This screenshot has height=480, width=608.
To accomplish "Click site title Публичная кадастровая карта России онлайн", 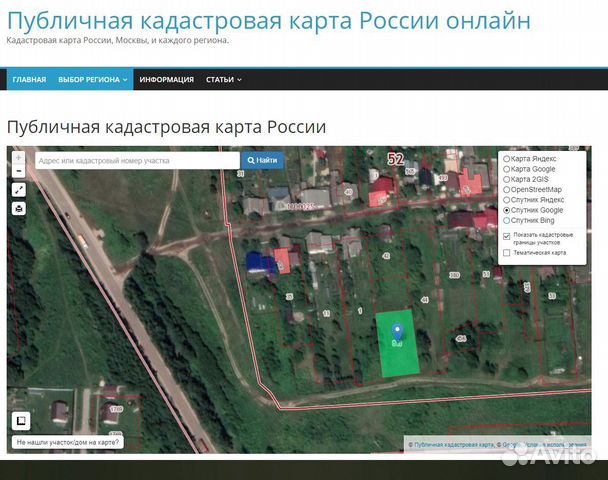I will coord(269,21).
